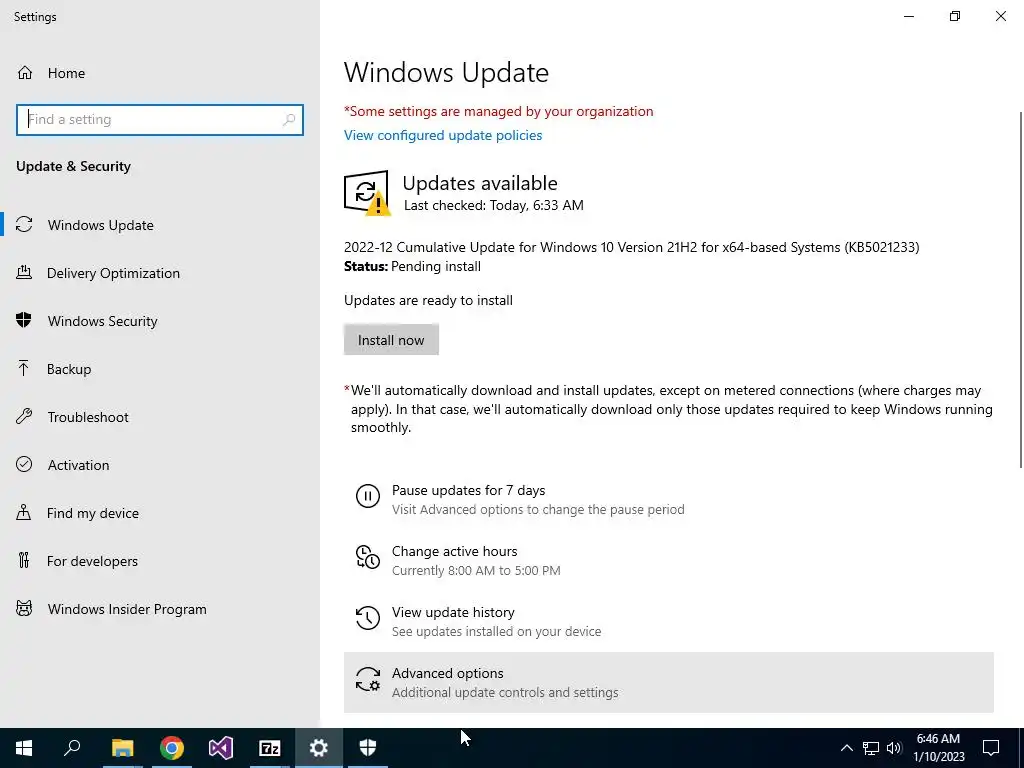Click the Updates available warning icon
Viewport: 1024px width, 768px height.
367,193
